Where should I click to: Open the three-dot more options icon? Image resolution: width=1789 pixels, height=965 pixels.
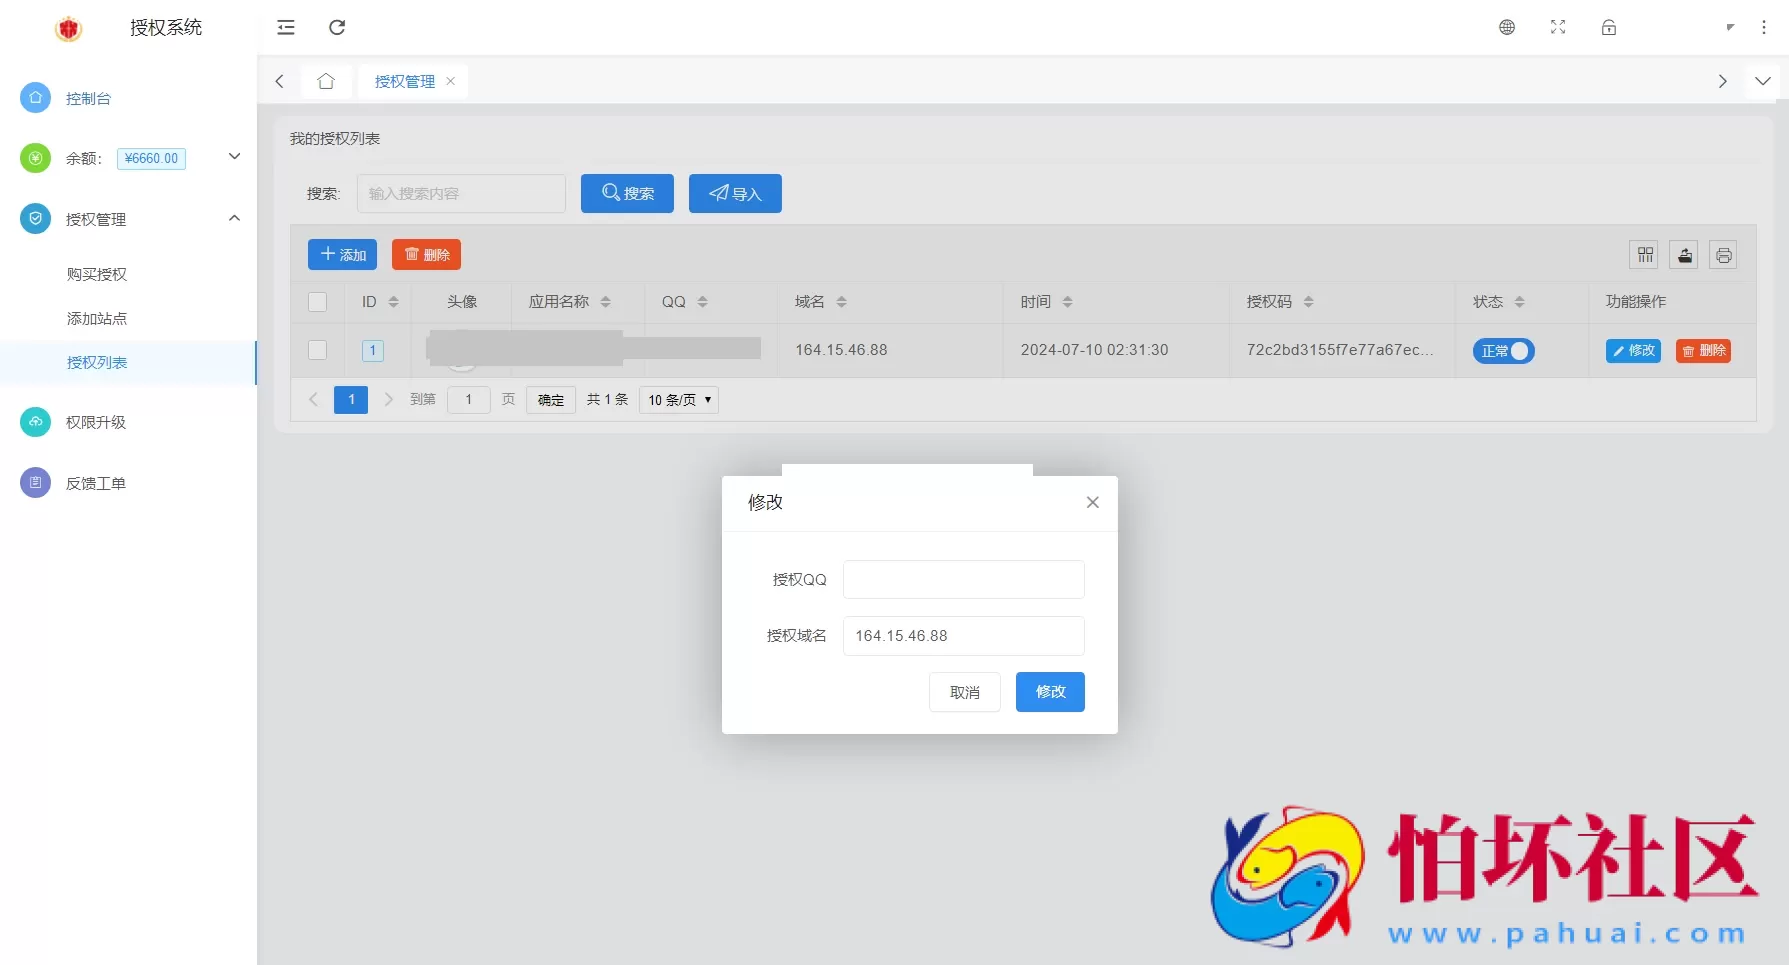[x=1765, y=27]
